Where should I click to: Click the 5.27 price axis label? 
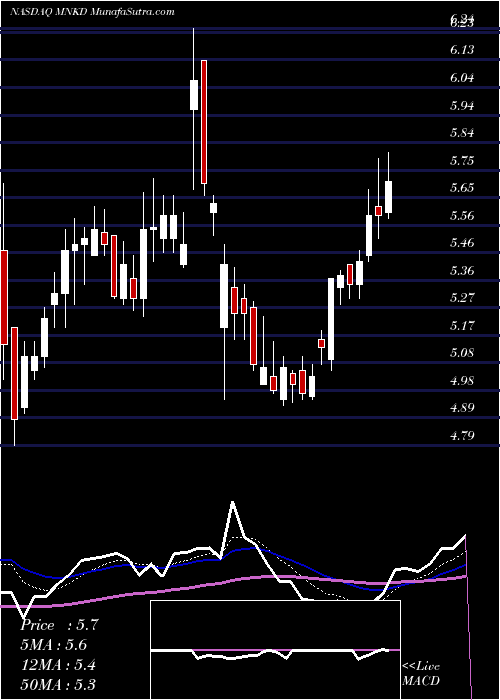point(462,298)
